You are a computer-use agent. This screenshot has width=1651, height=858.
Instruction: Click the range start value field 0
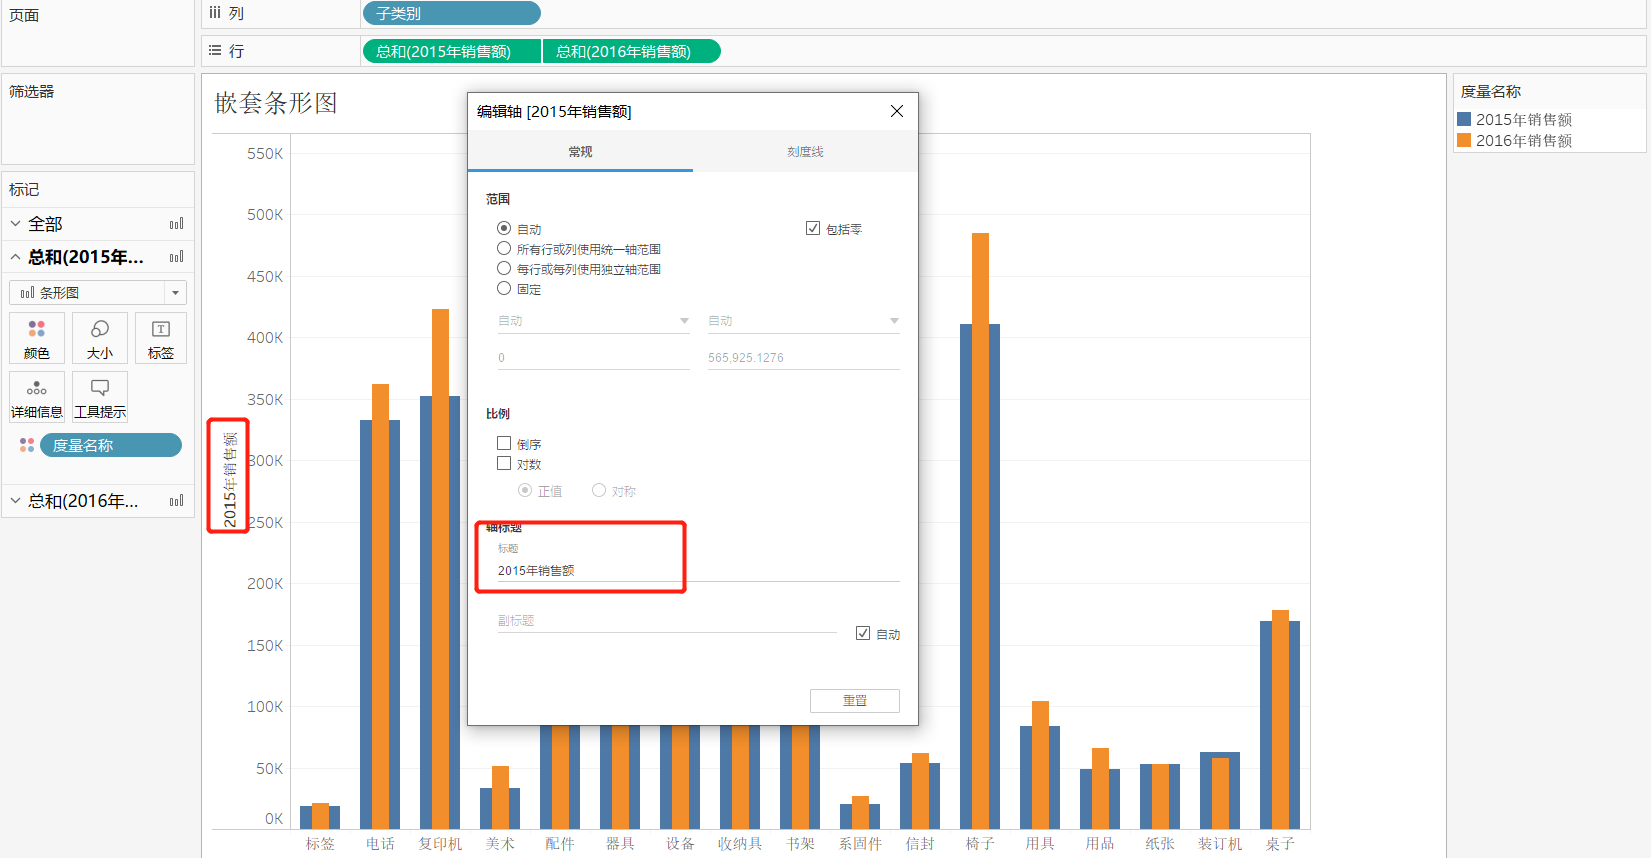594,358
